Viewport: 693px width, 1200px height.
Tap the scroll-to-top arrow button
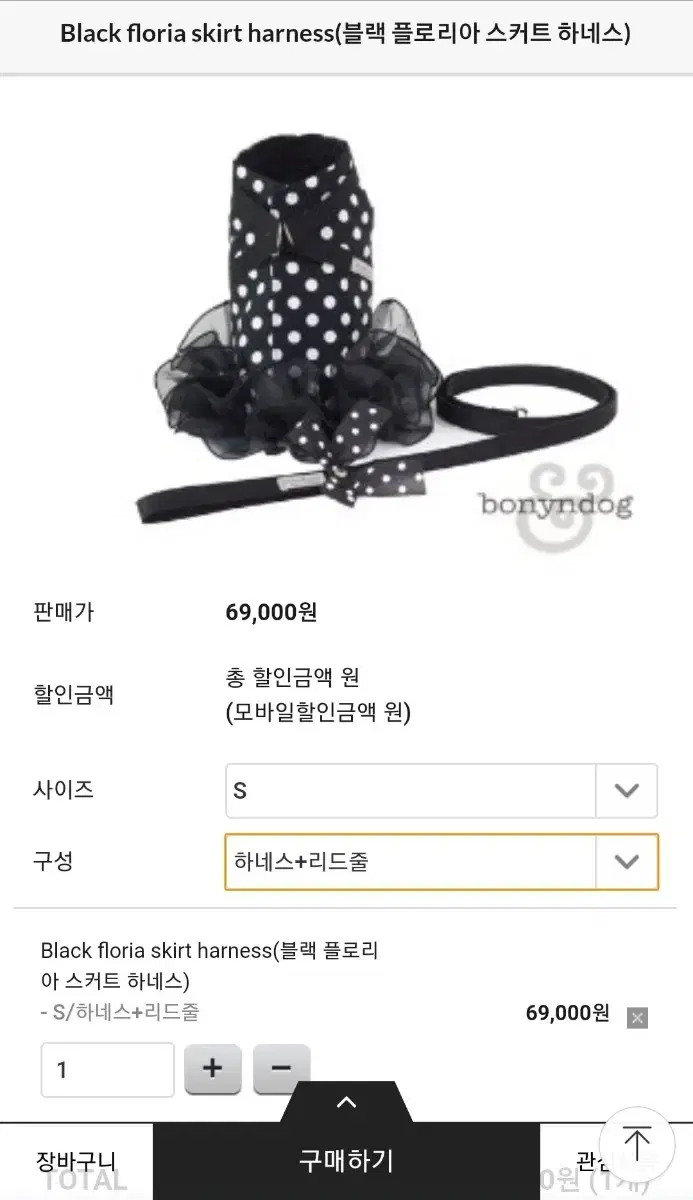[637, 1144]
